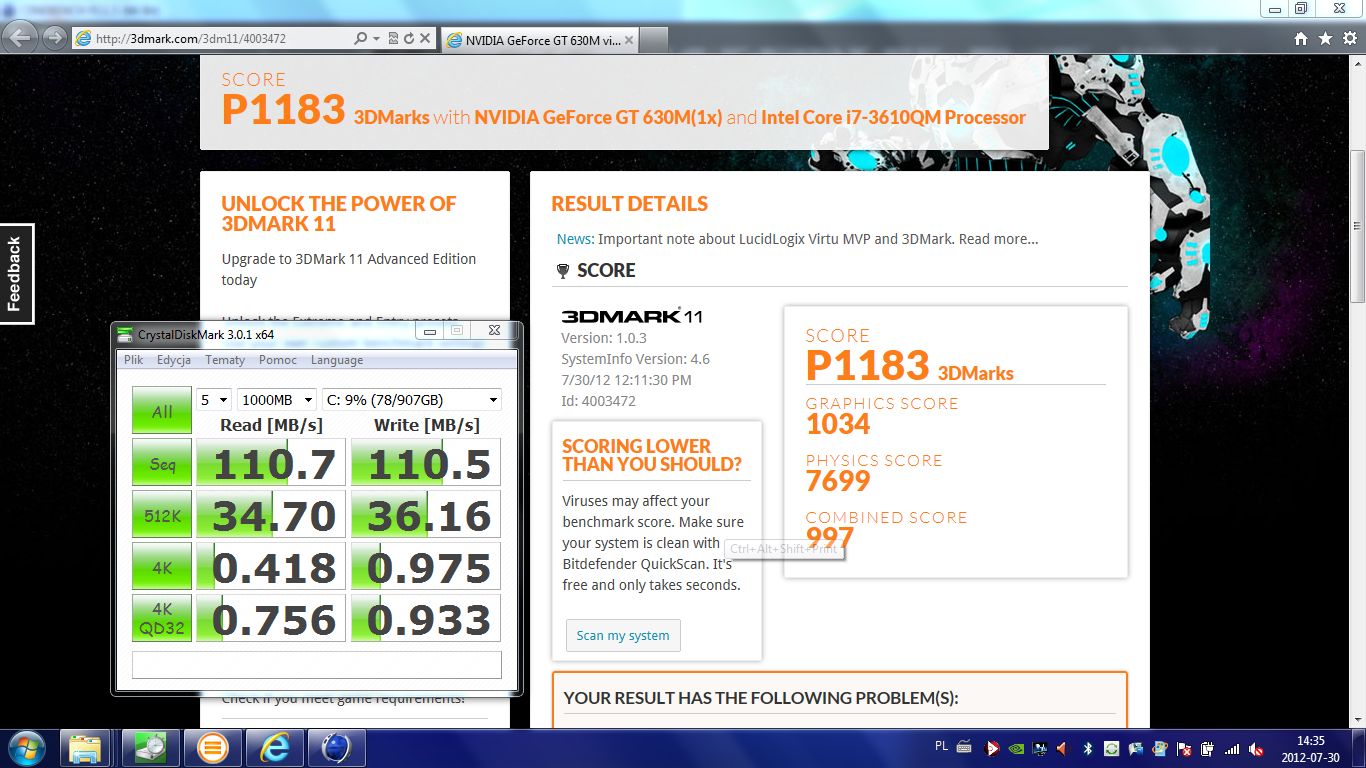Open the News link in Result Details
The width and height of the screenshot is (1366, 768).
click(x=575, y=239)
